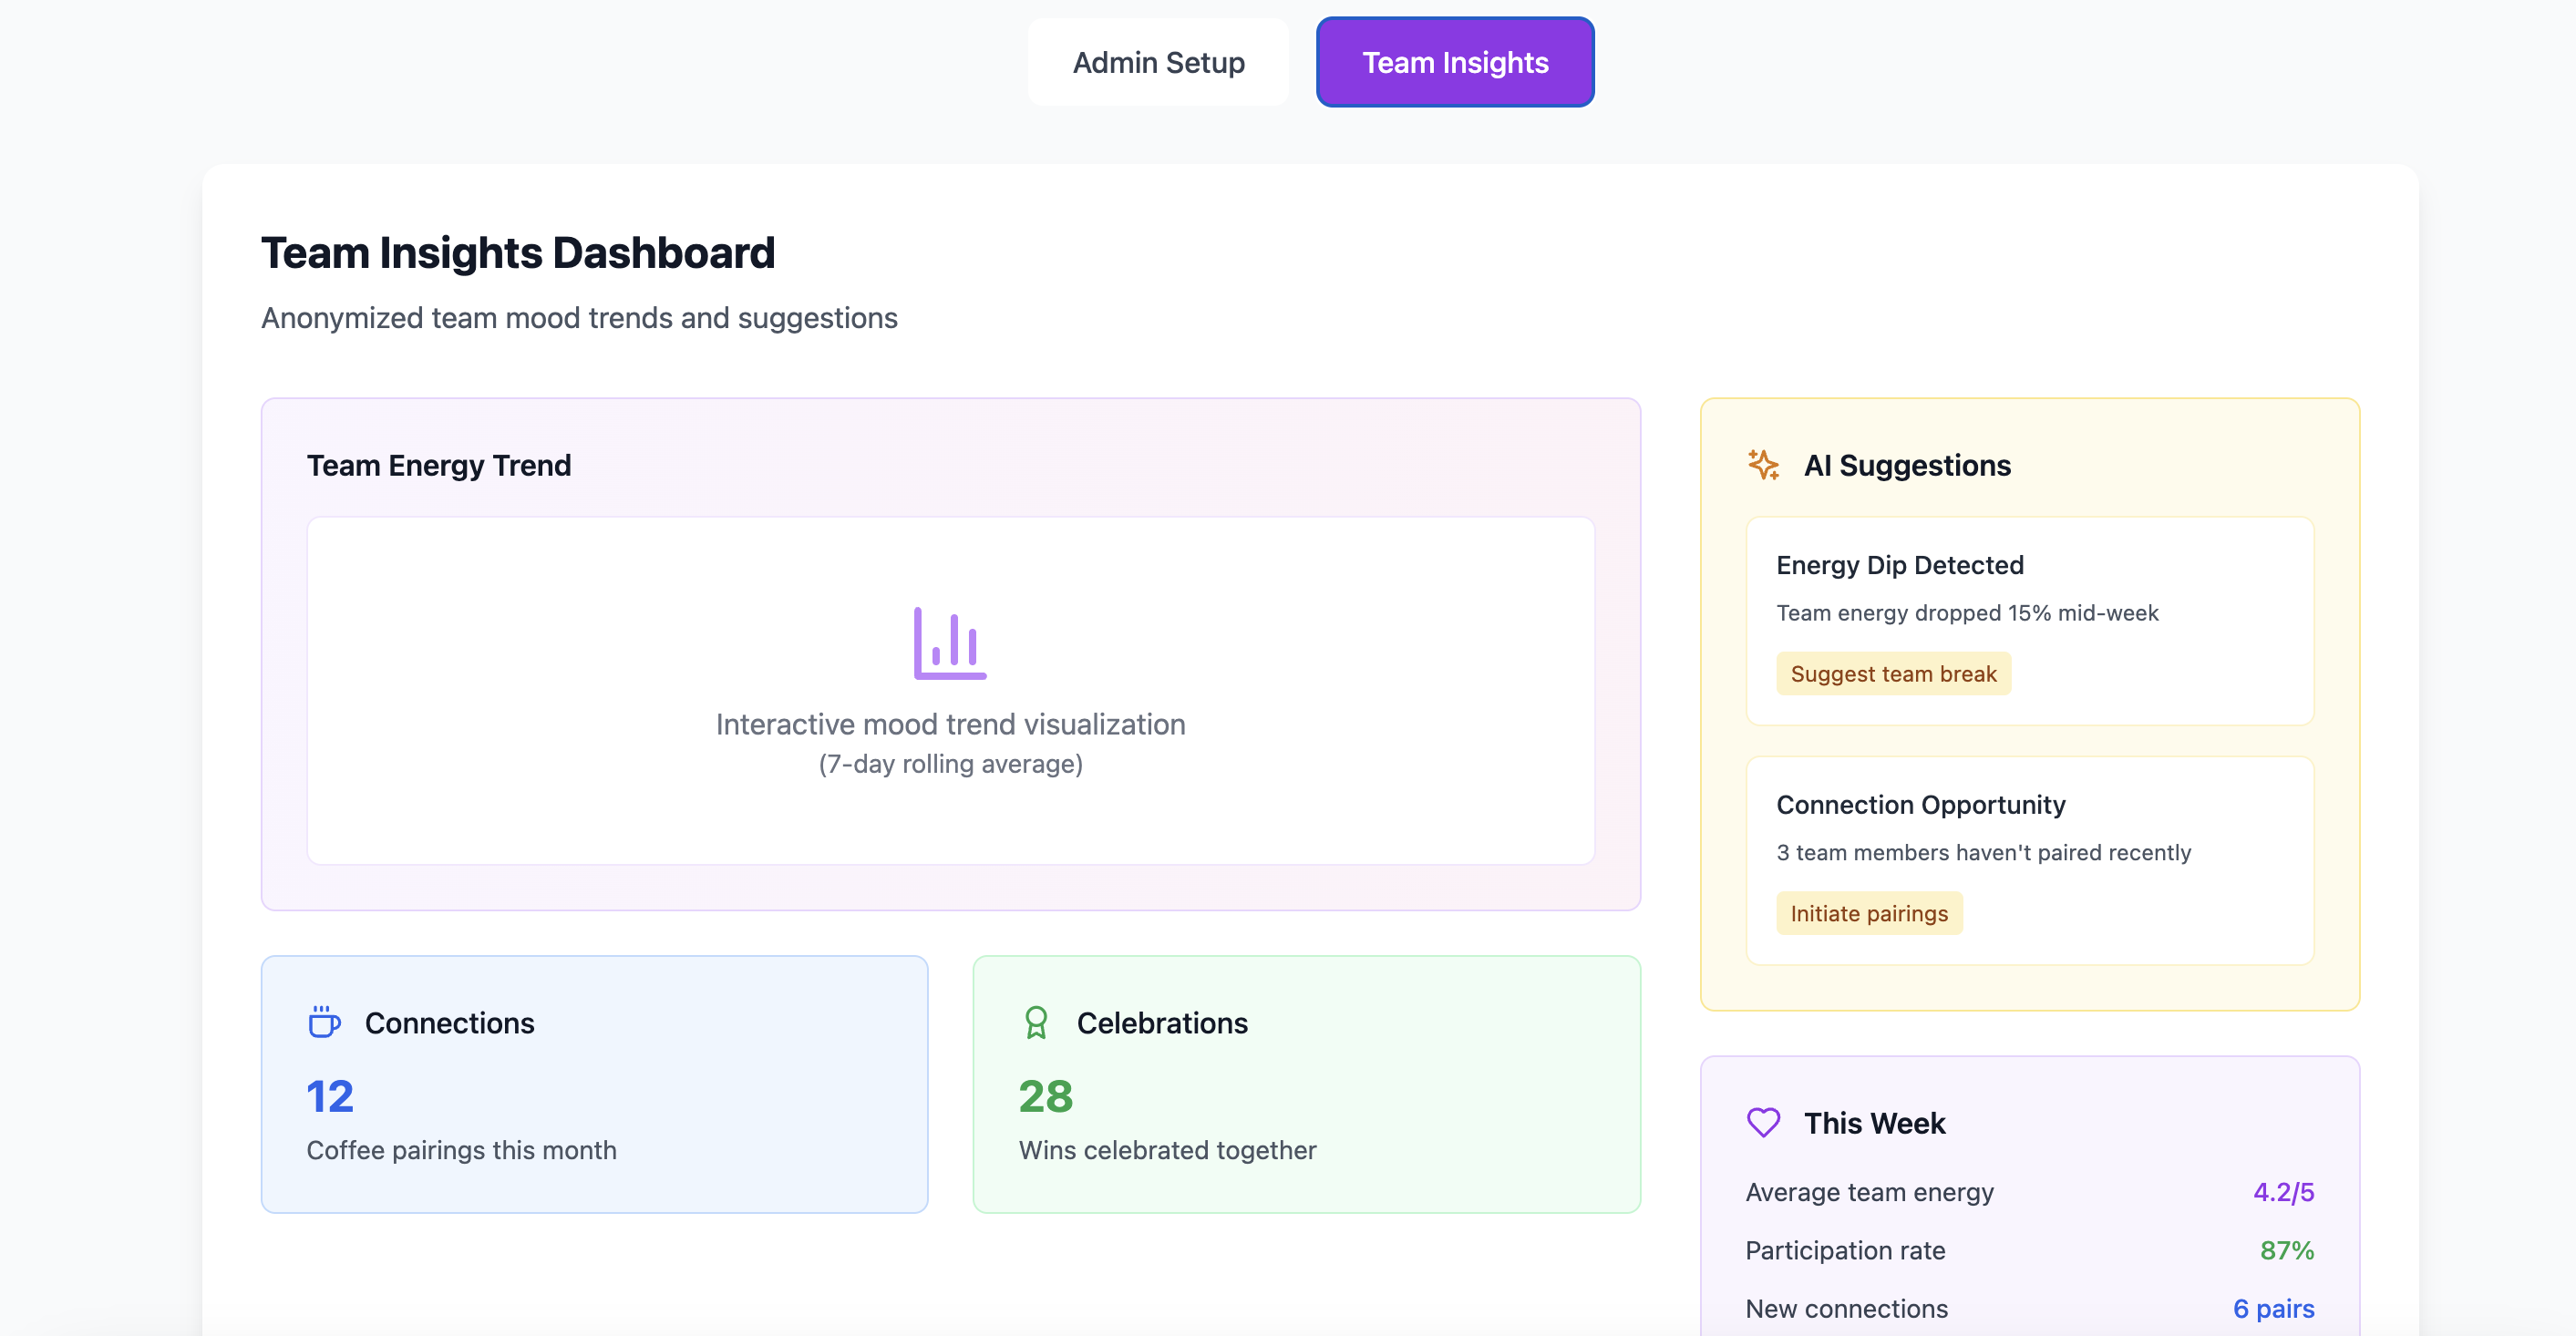The height and width of the screenshot is (1336, 2576).
Task: Click the 12 coffee pairings count
Action: point(330,1096)
